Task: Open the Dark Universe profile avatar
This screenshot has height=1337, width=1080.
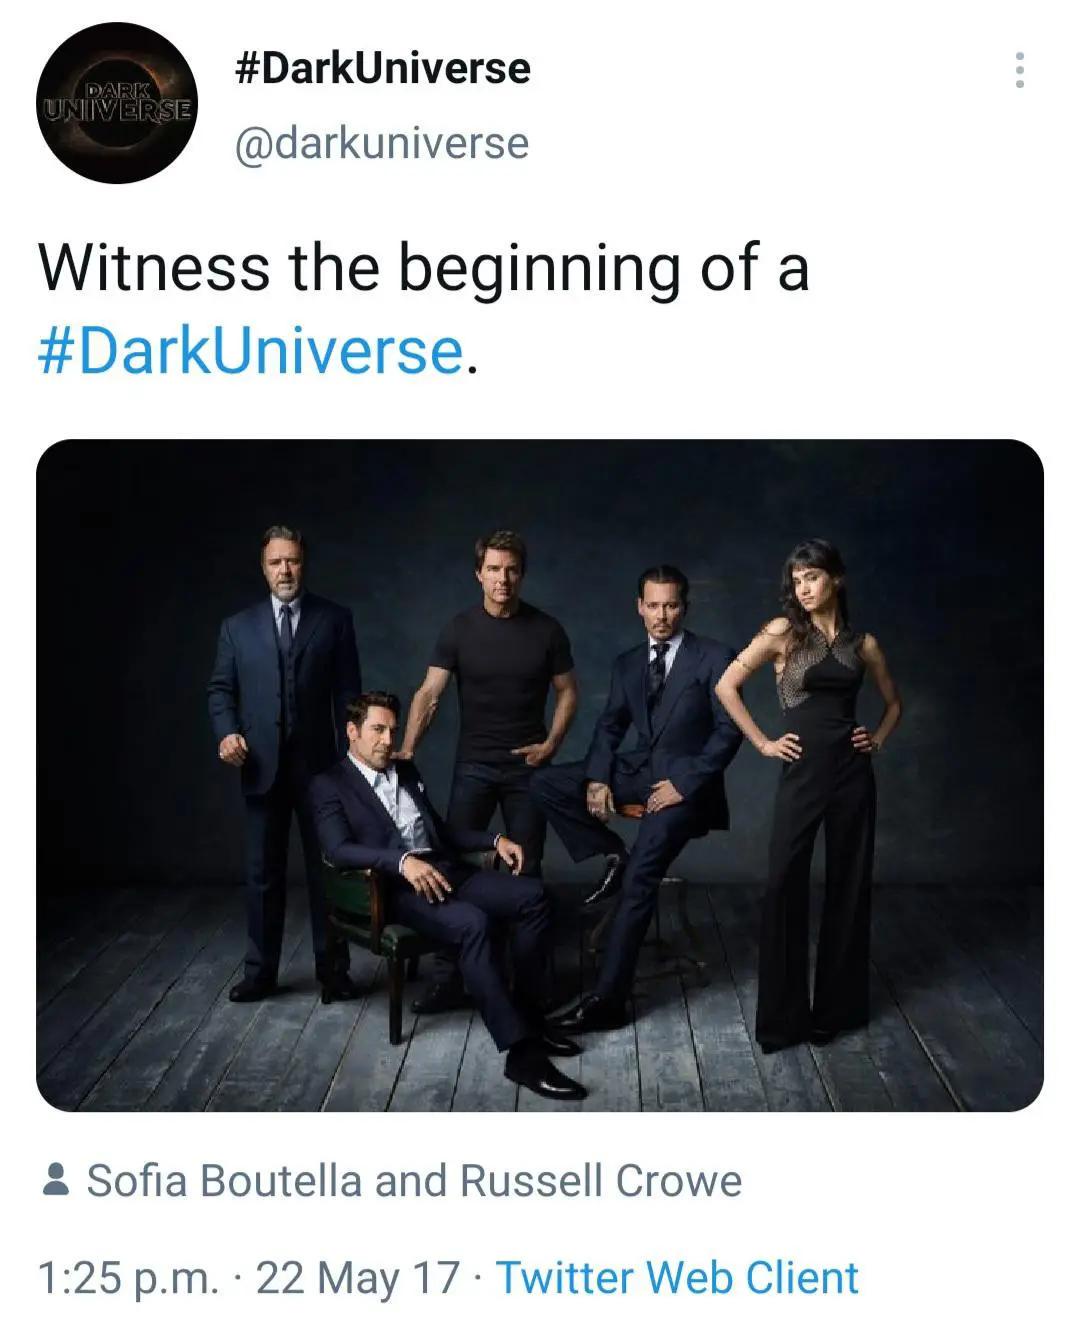Action: coord(116,104)
